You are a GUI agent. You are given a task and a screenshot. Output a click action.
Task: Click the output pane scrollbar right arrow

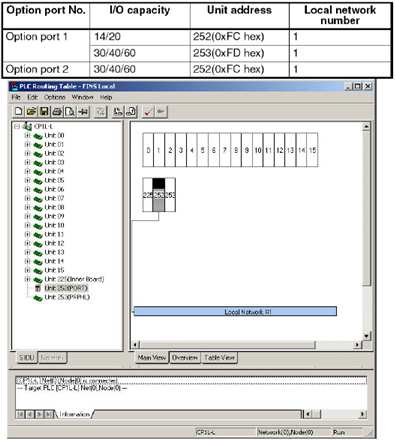click(363, 414)
